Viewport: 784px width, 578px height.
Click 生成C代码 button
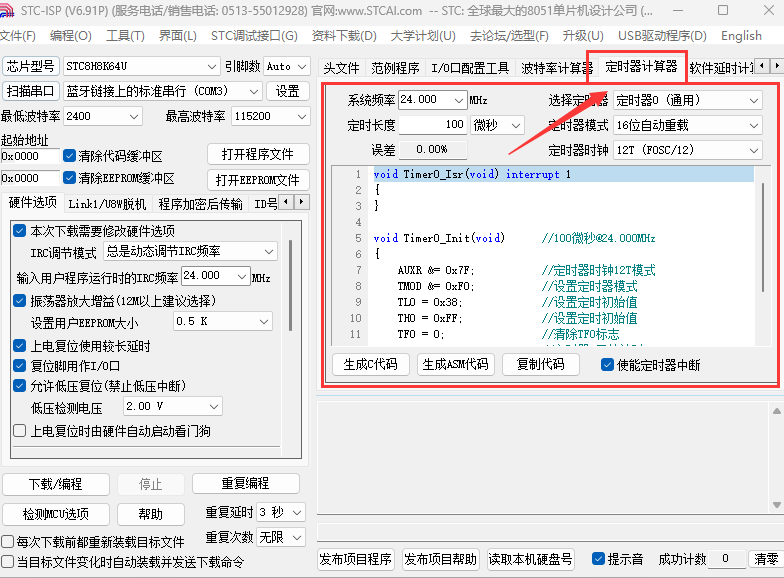pyautogui.click(x=370, y=364)
